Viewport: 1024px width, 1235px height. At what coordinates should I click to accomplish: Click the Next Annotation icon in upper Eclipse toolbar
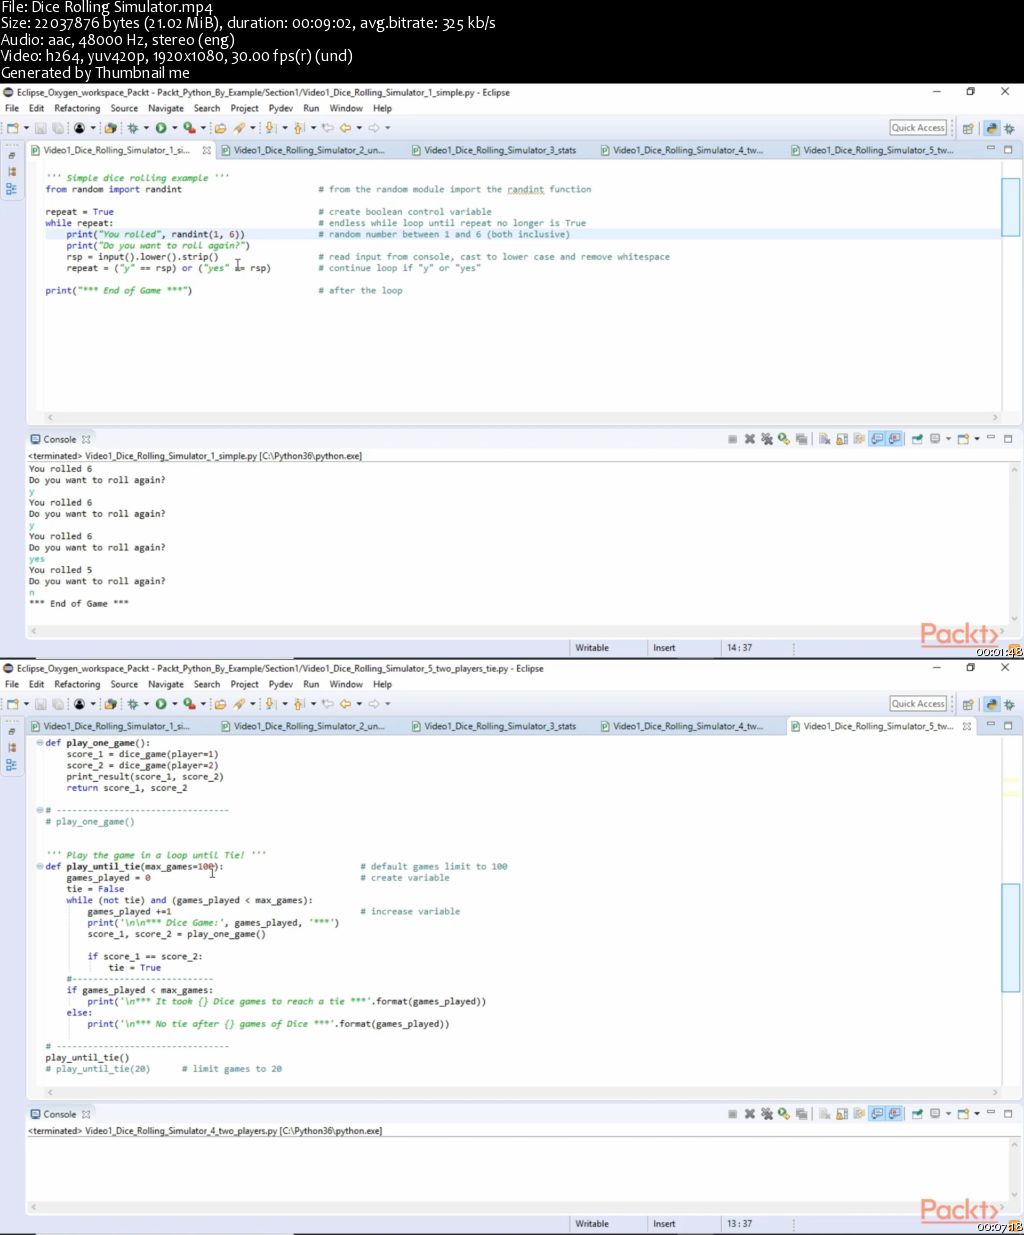[269, 128]
